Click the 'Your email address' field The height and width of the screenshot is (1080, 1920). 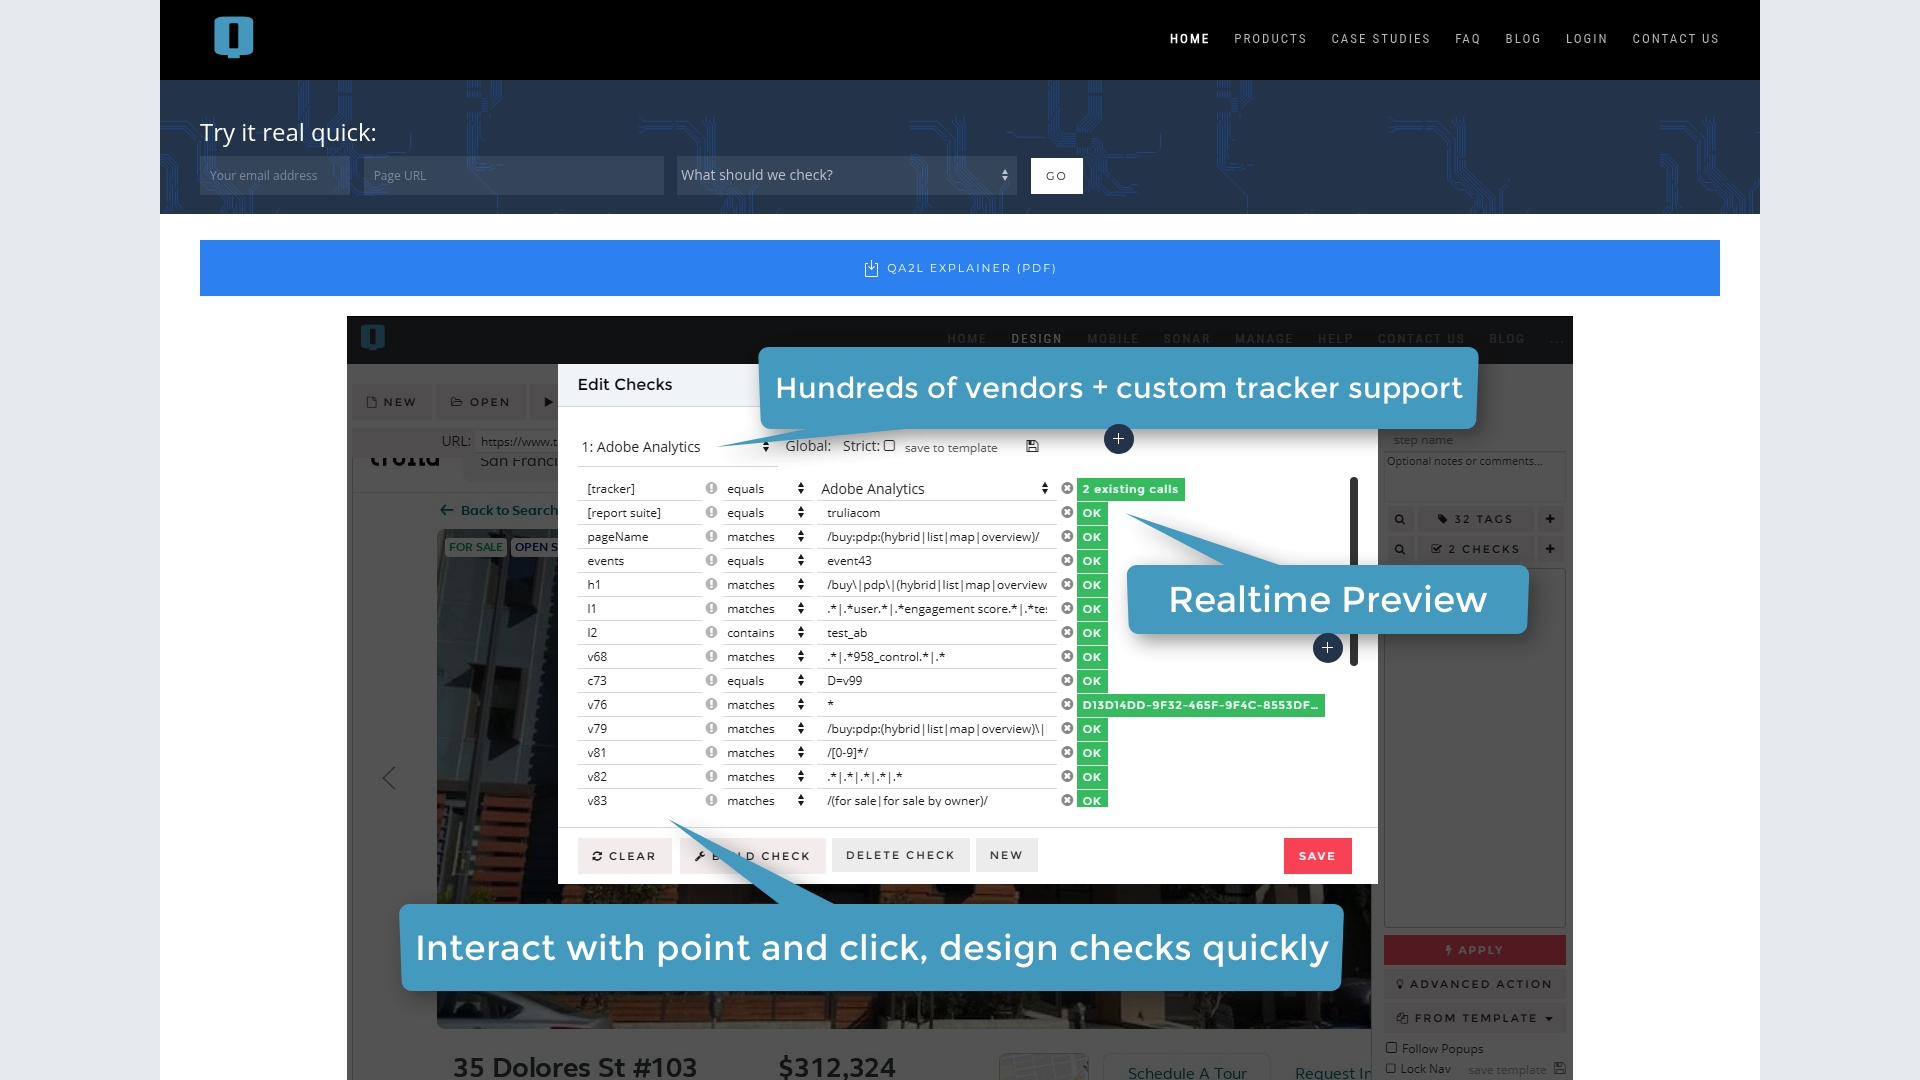click(x=274, y=175)
